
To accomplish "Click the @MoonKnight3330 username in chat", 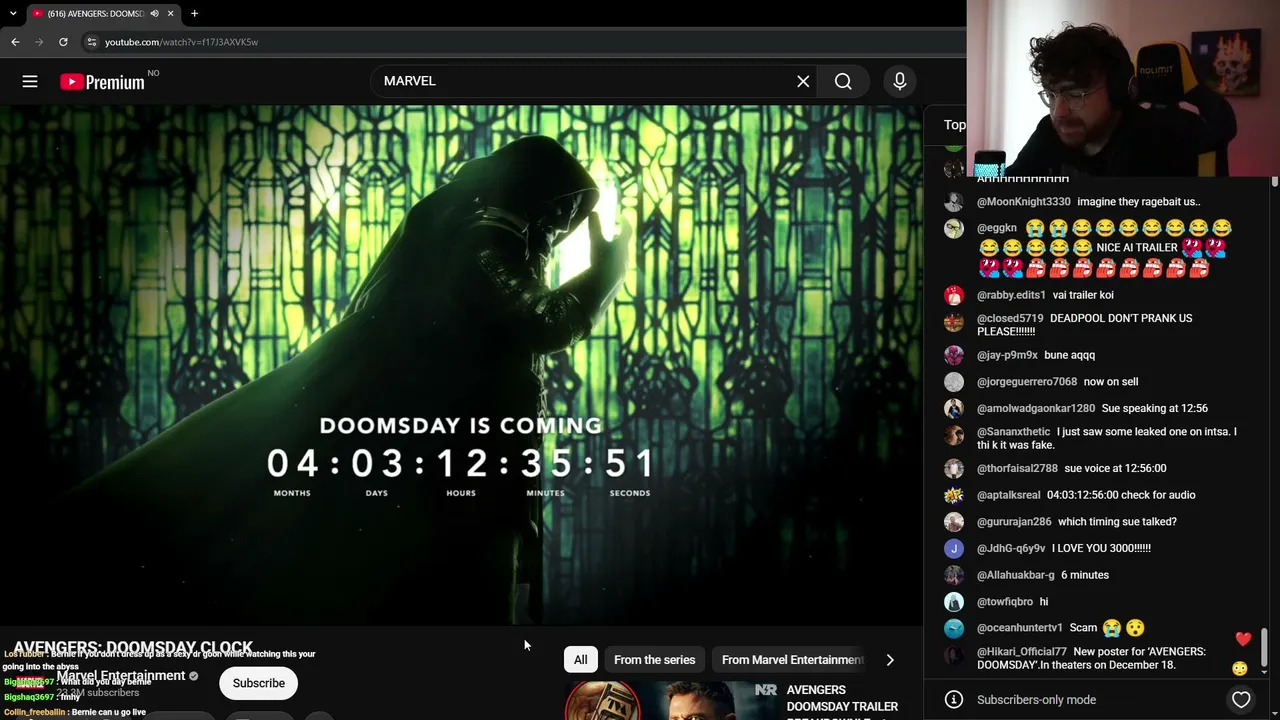I will point(1023,202).
